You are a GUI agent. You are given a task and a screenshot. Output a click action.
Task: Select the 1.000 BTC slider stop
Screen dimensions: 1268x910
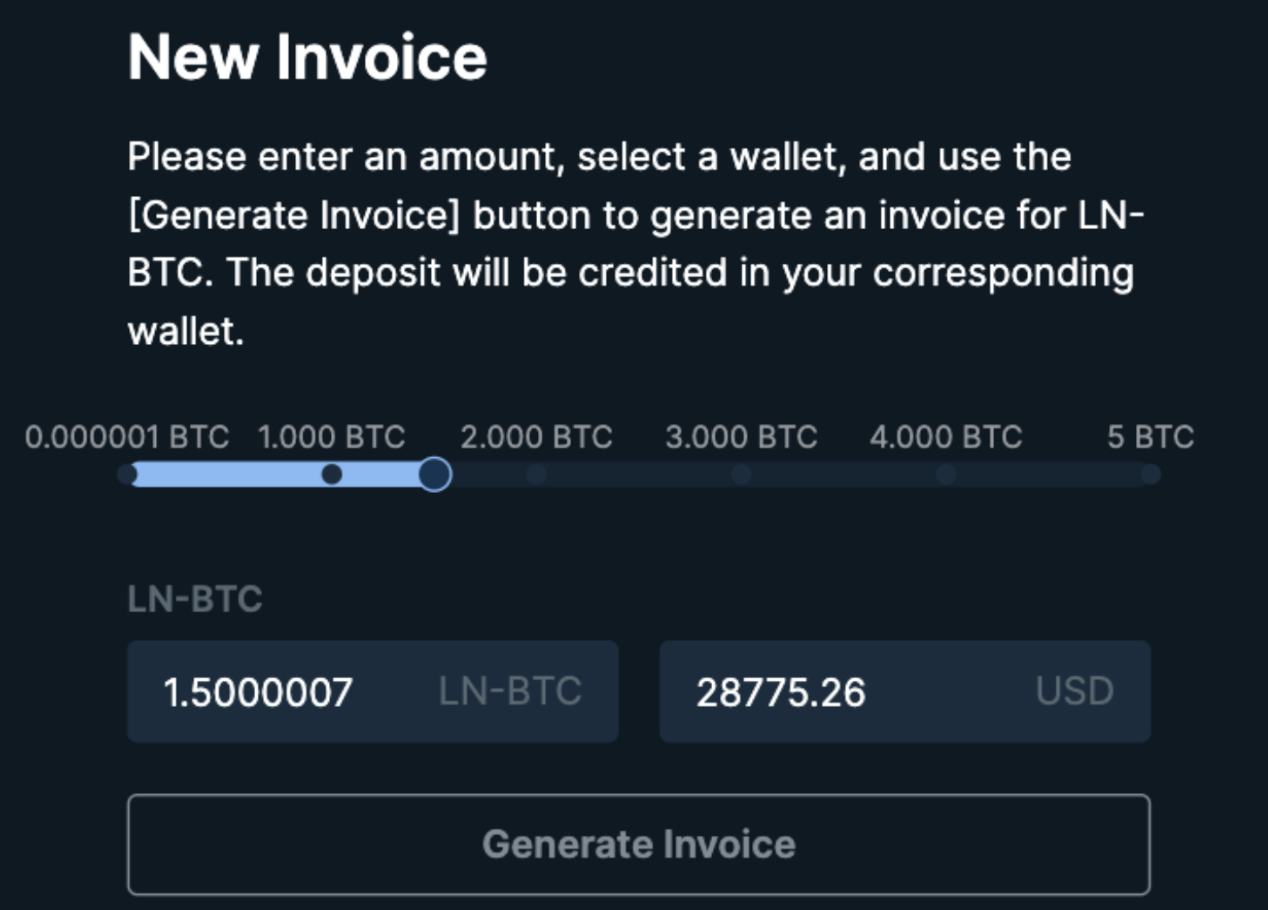(332, 475)
